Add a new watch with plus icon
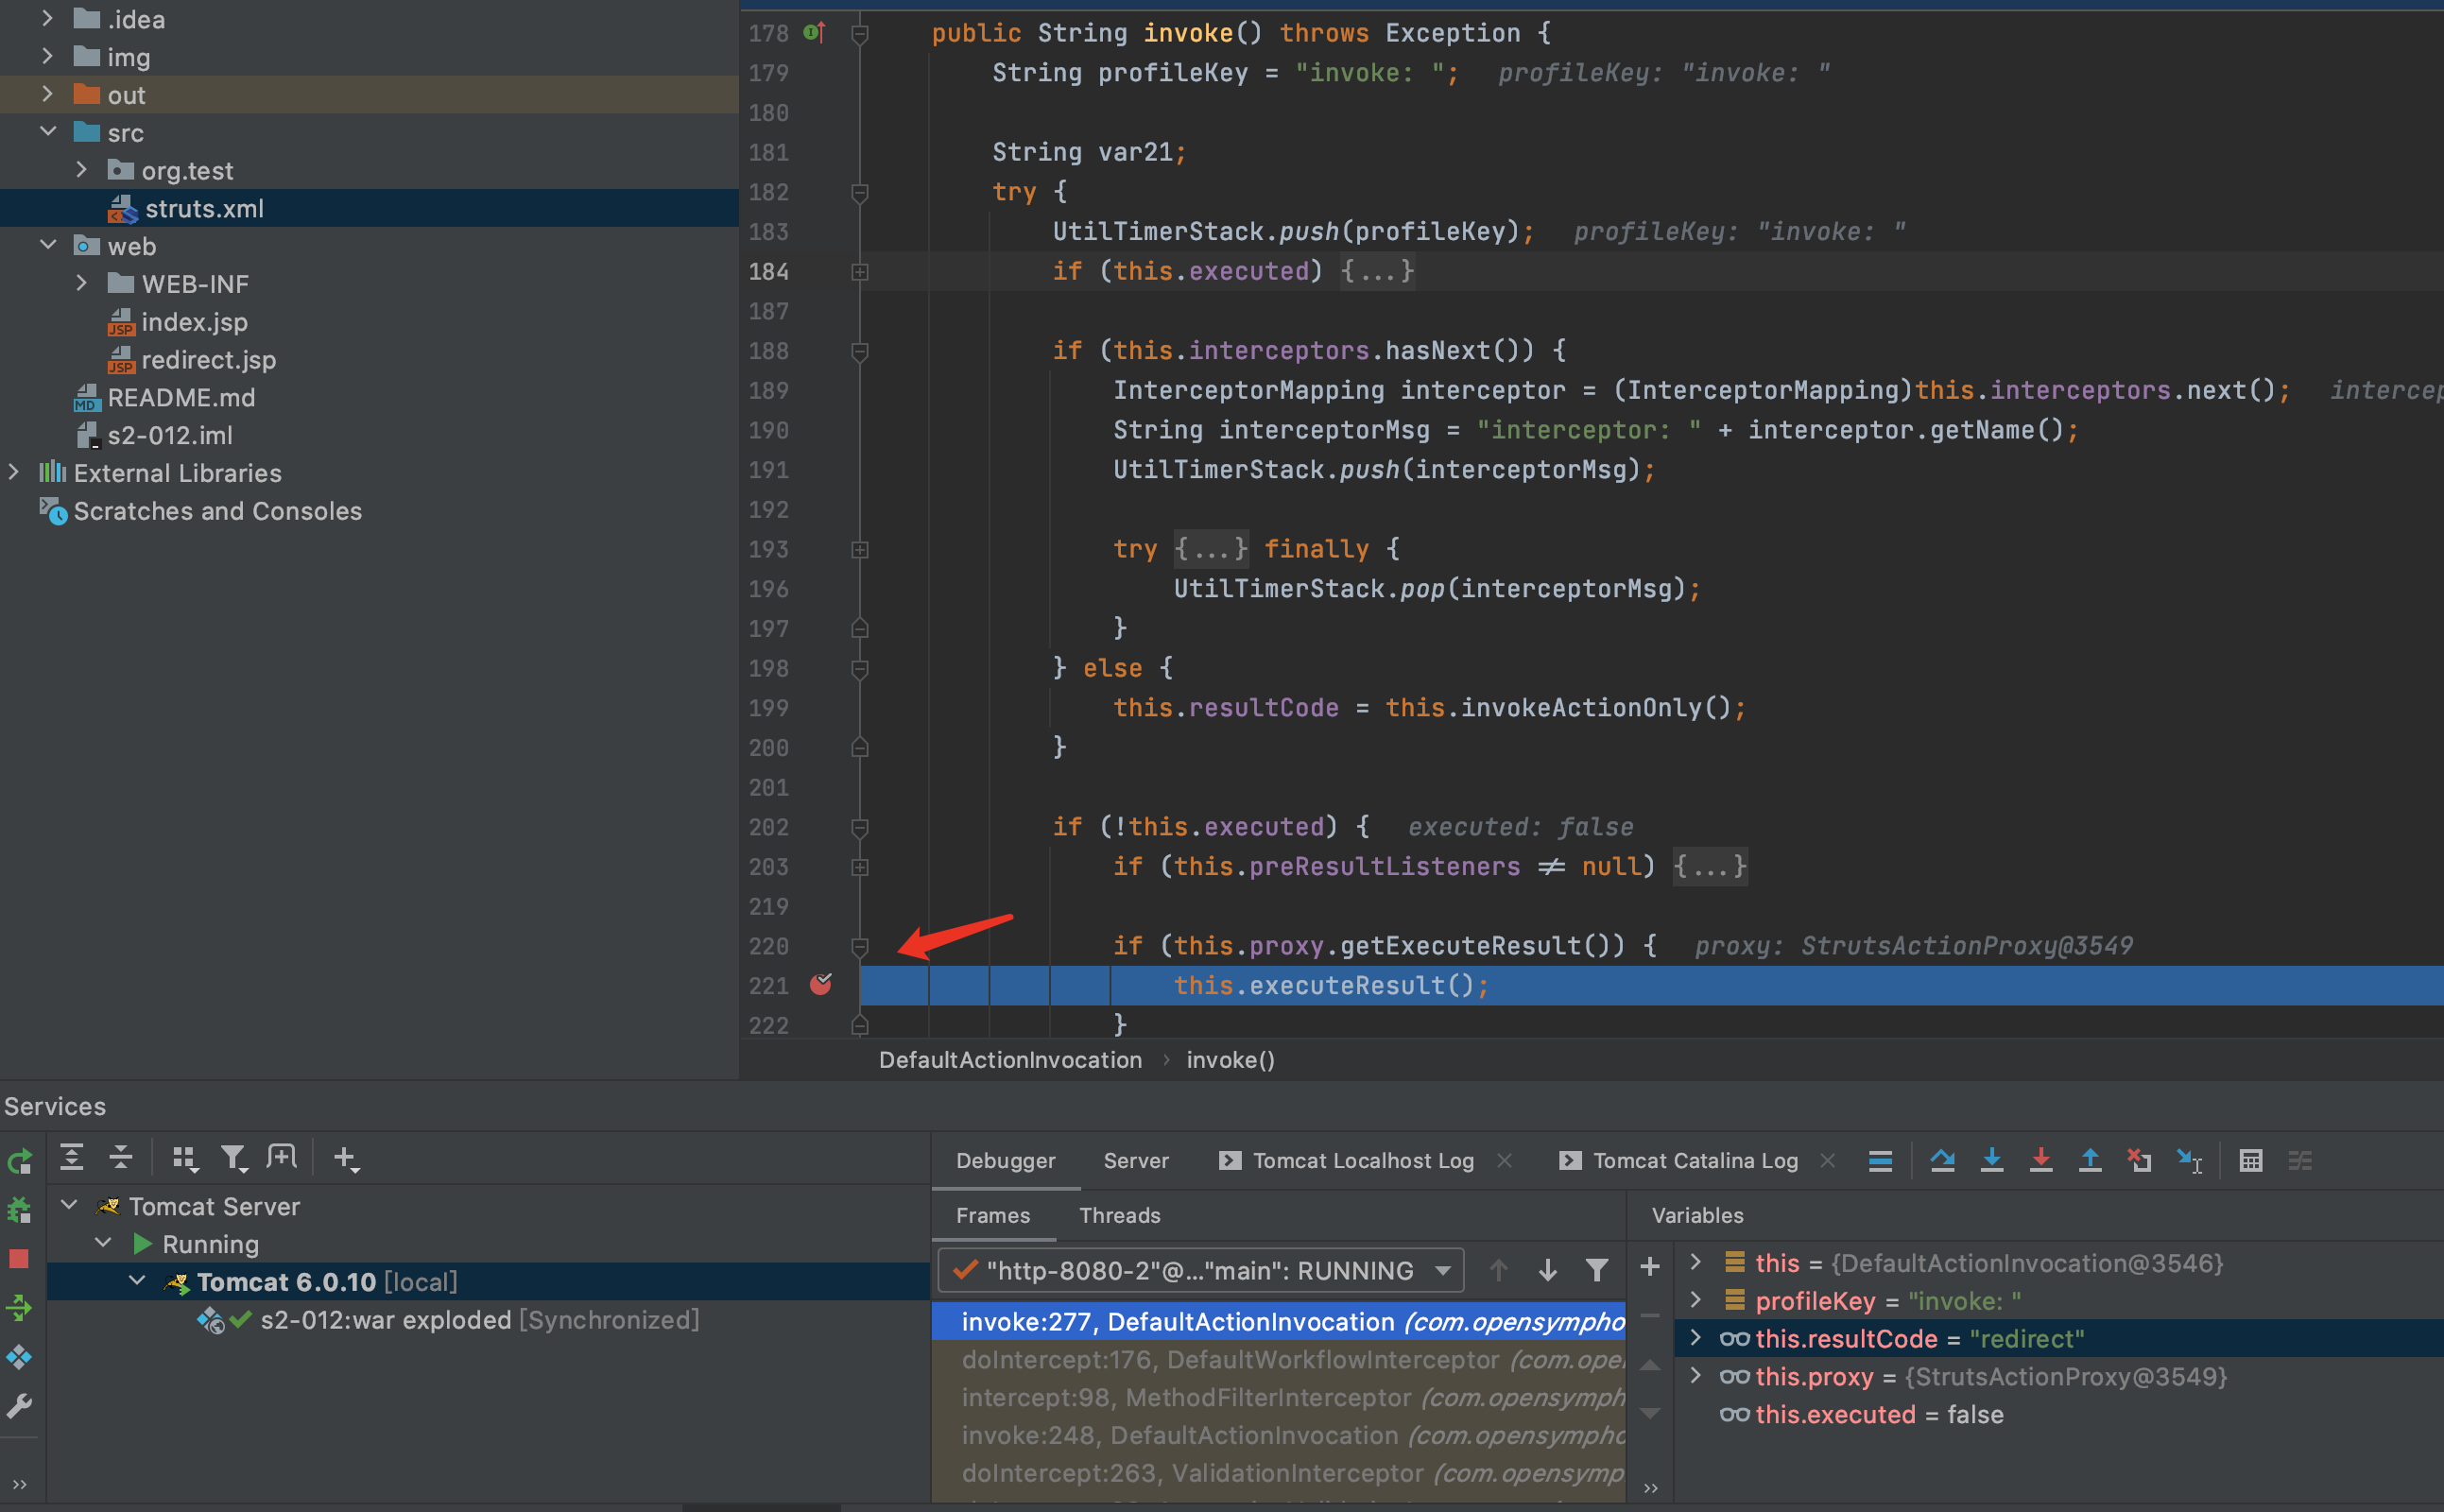Screen dimensions: 2444x1512 tap(1650, 1267)
